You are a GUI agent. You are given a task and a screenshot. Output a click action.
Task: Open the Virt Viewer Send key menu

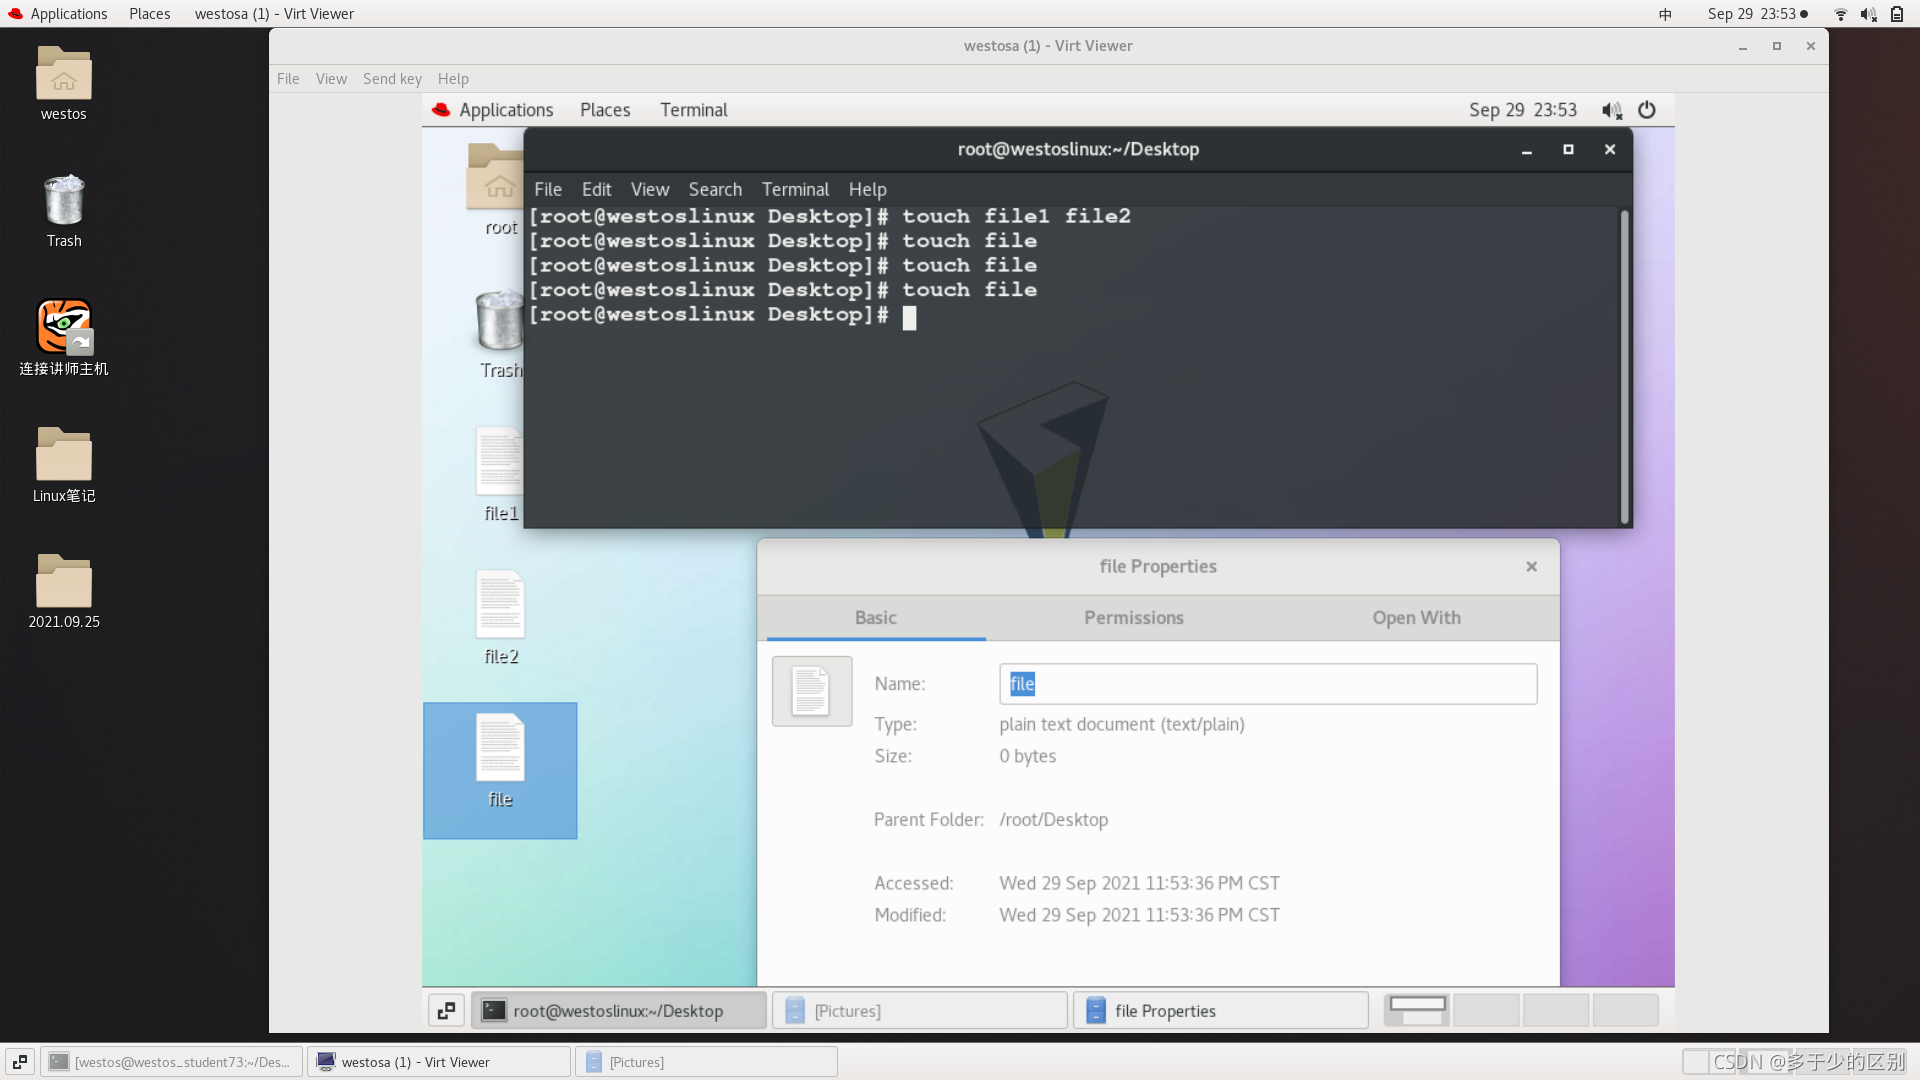(392, 79)
